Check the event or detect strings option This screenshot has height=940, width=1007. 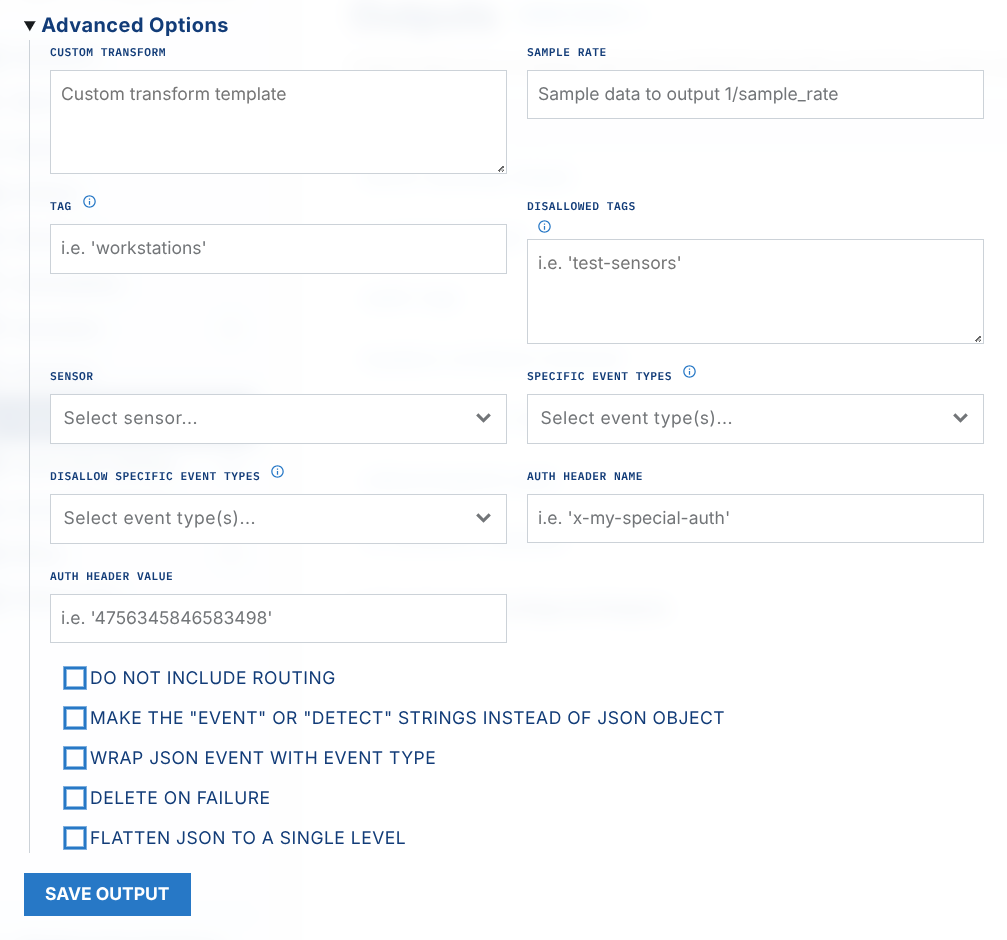[x=75, y=718]
